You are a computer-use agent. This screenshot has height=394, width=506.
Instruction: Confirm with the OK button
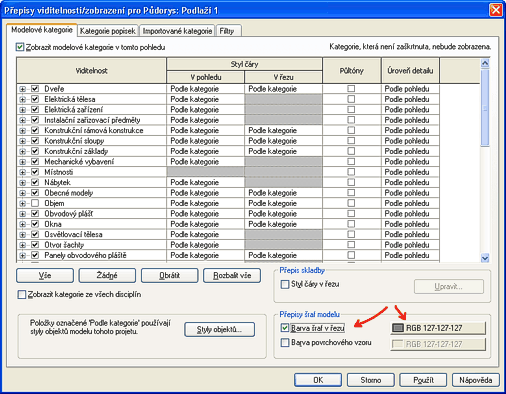coord(318,380)
